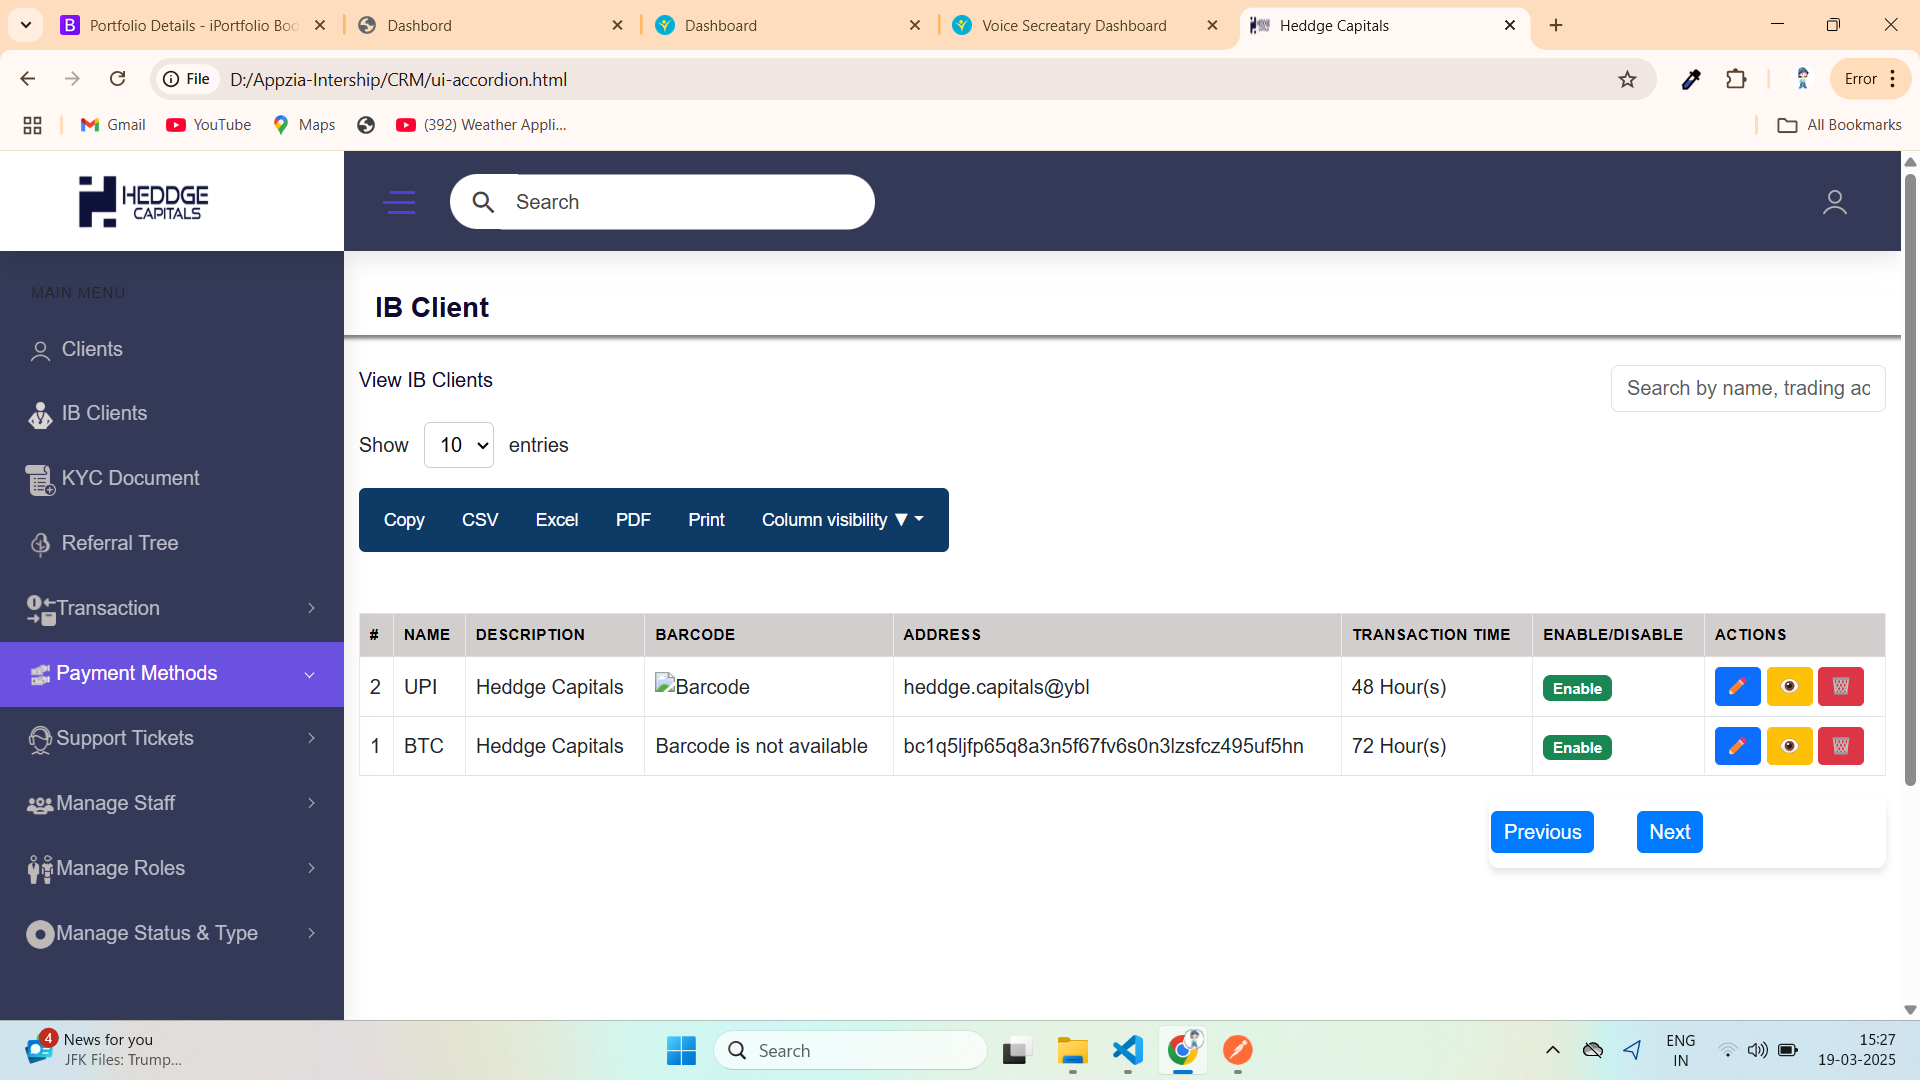This screenshot has height=1080, width=1920.
Task: Open the user profile icon
Action: coord(1834,202)
